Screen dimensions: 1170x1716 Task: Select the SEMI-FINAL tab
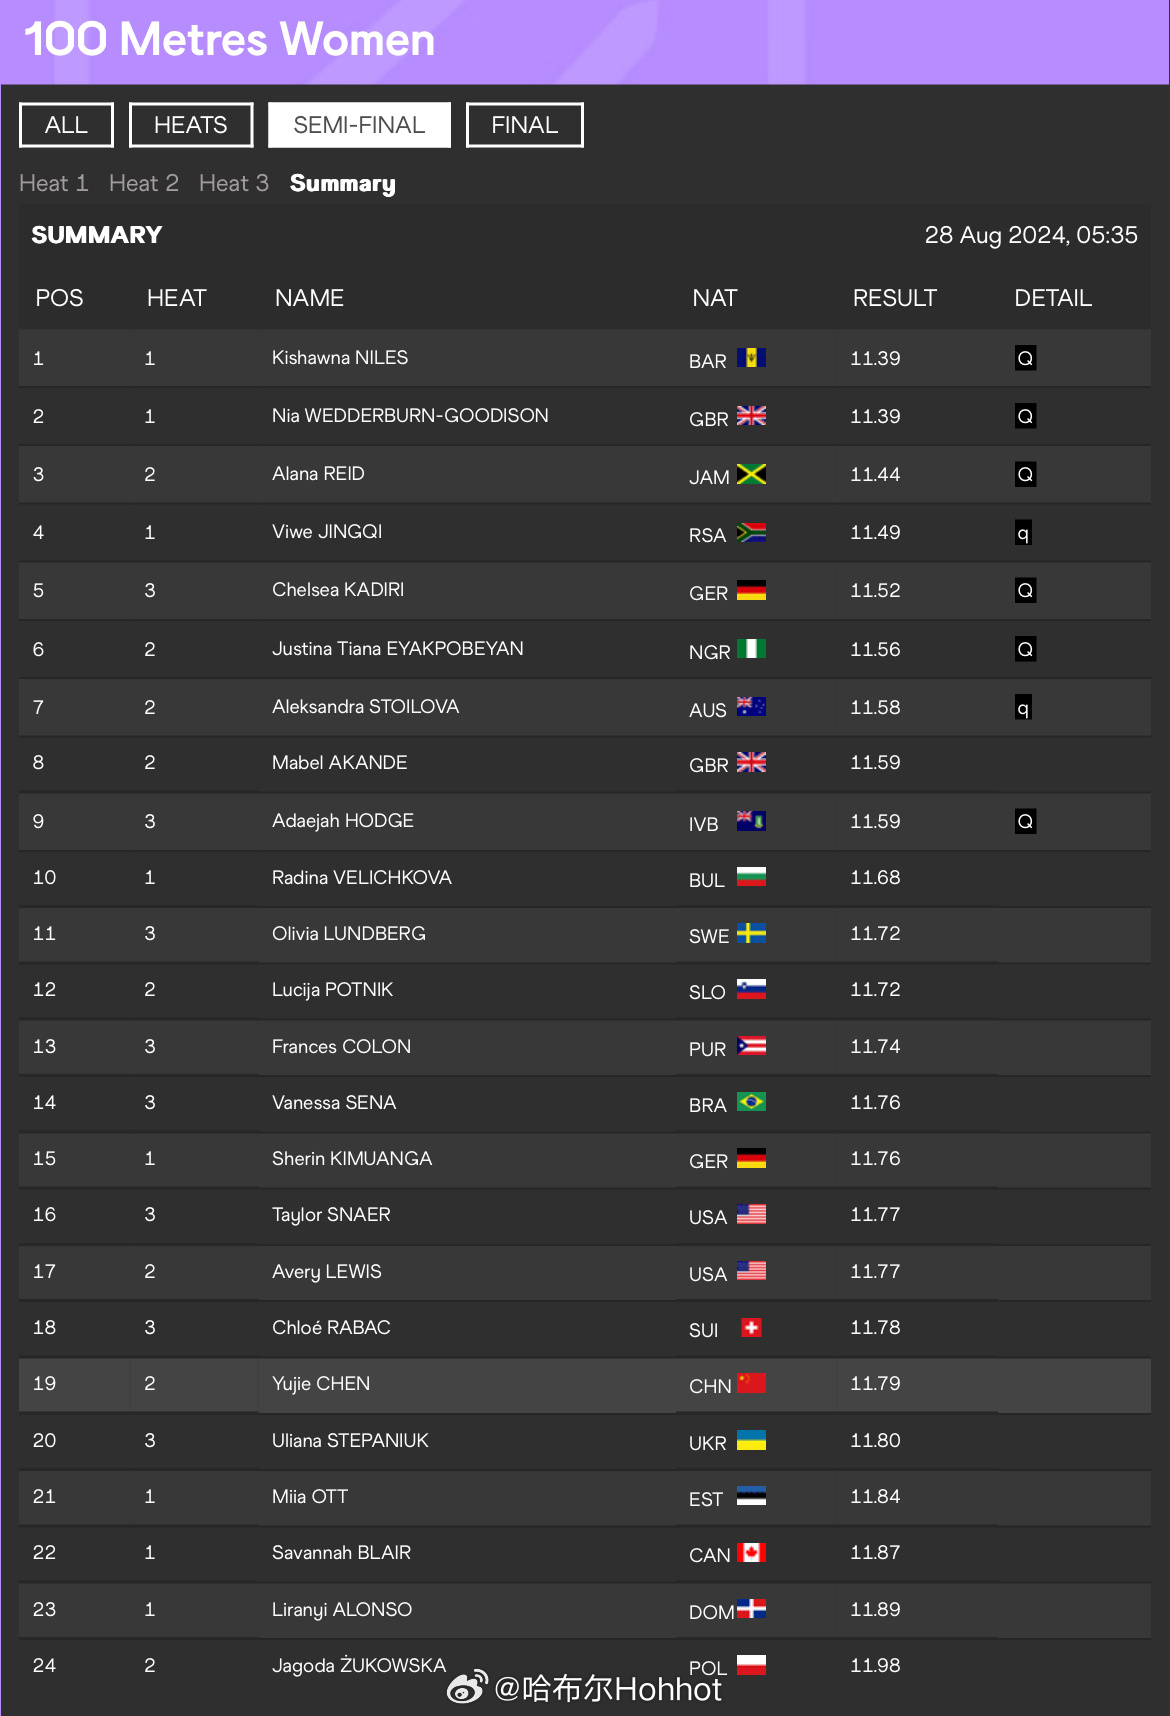(x=359, y=125)
